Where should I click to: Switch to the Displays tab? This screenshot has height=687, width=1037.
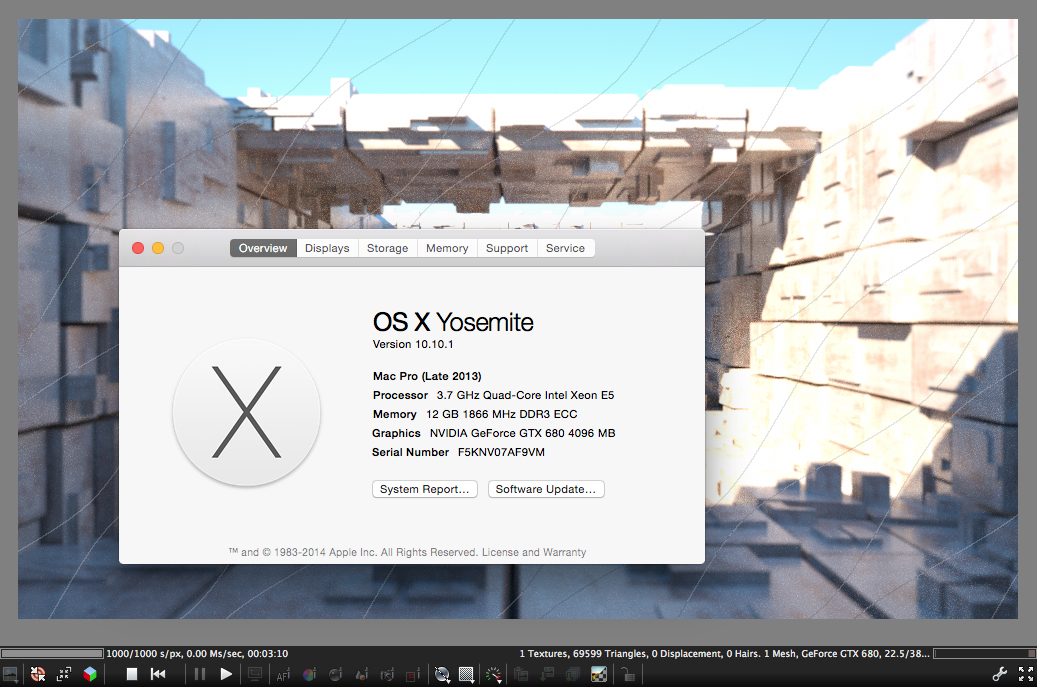click(327, 248)
